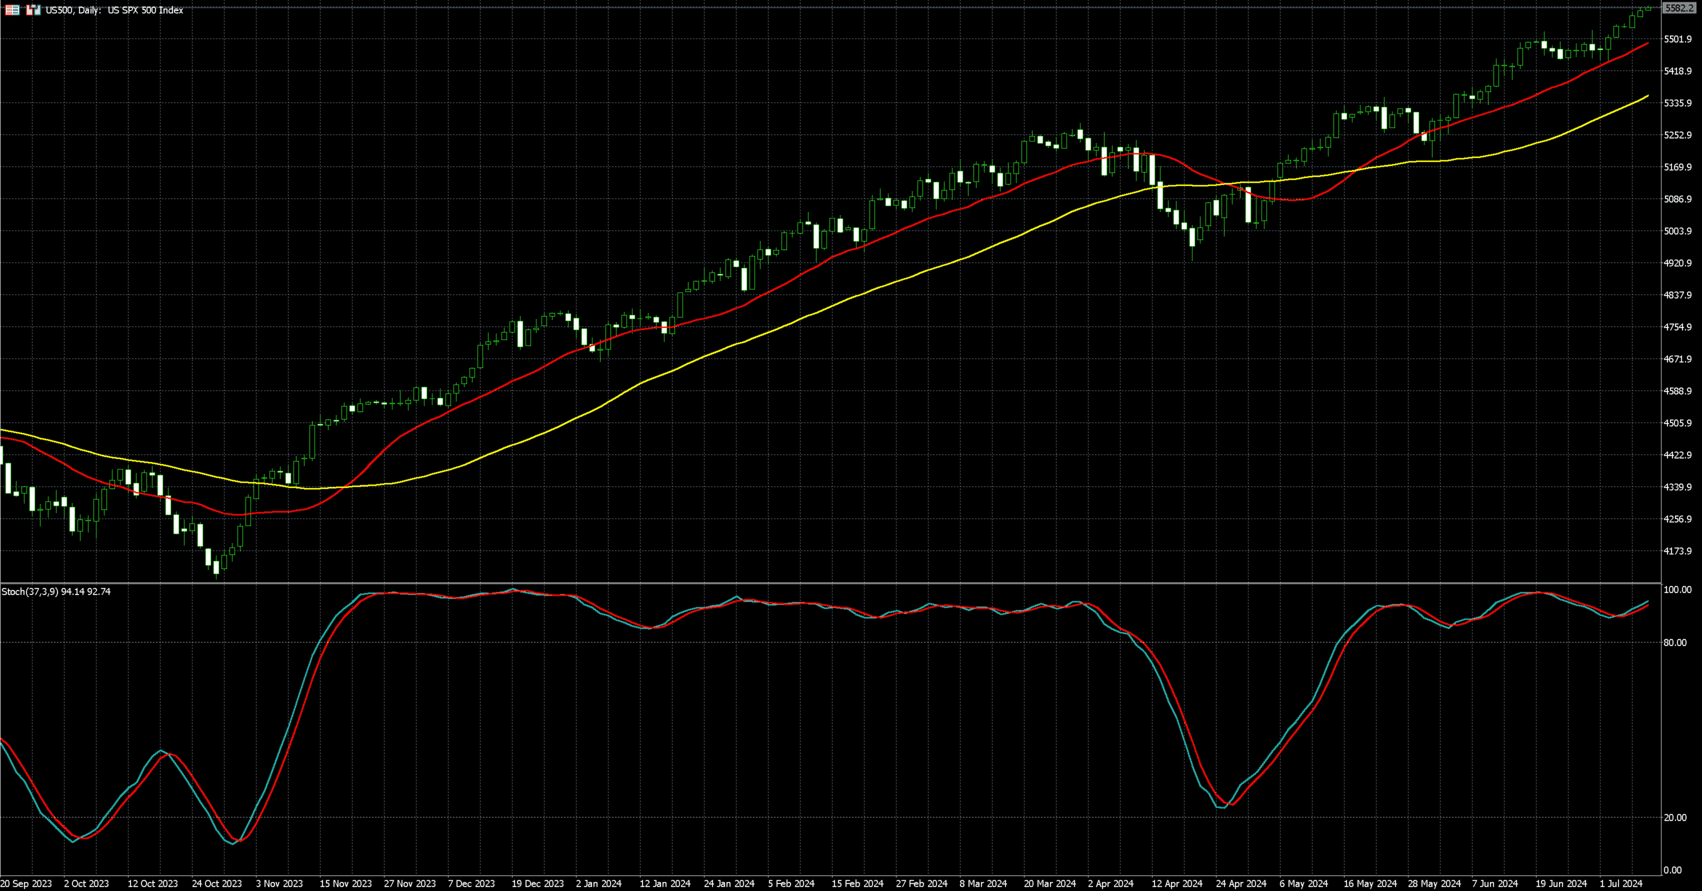Image resolution: width=1702 pixels, height=891 pixels.
Task: Click the 4173.9 price axis label
Action: point(1677,551)
